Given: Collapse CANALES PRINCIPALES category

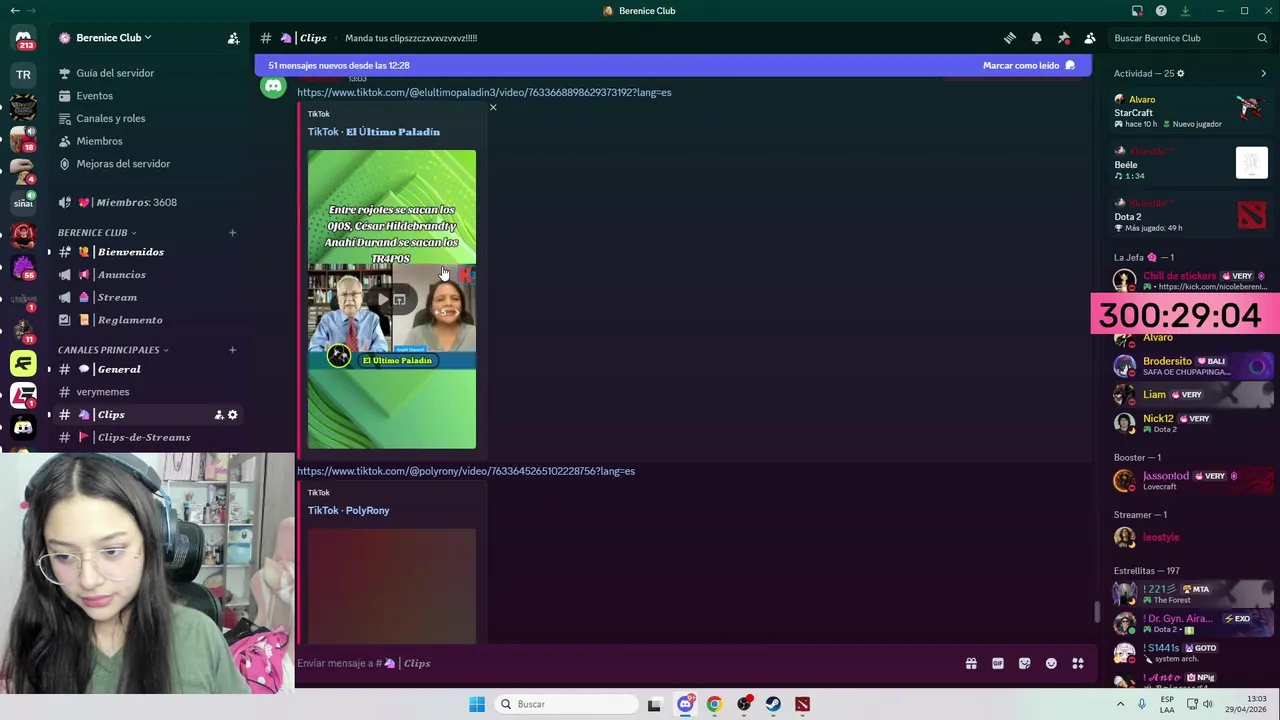Looking at the screenshot, I should [x=113, y=350].
